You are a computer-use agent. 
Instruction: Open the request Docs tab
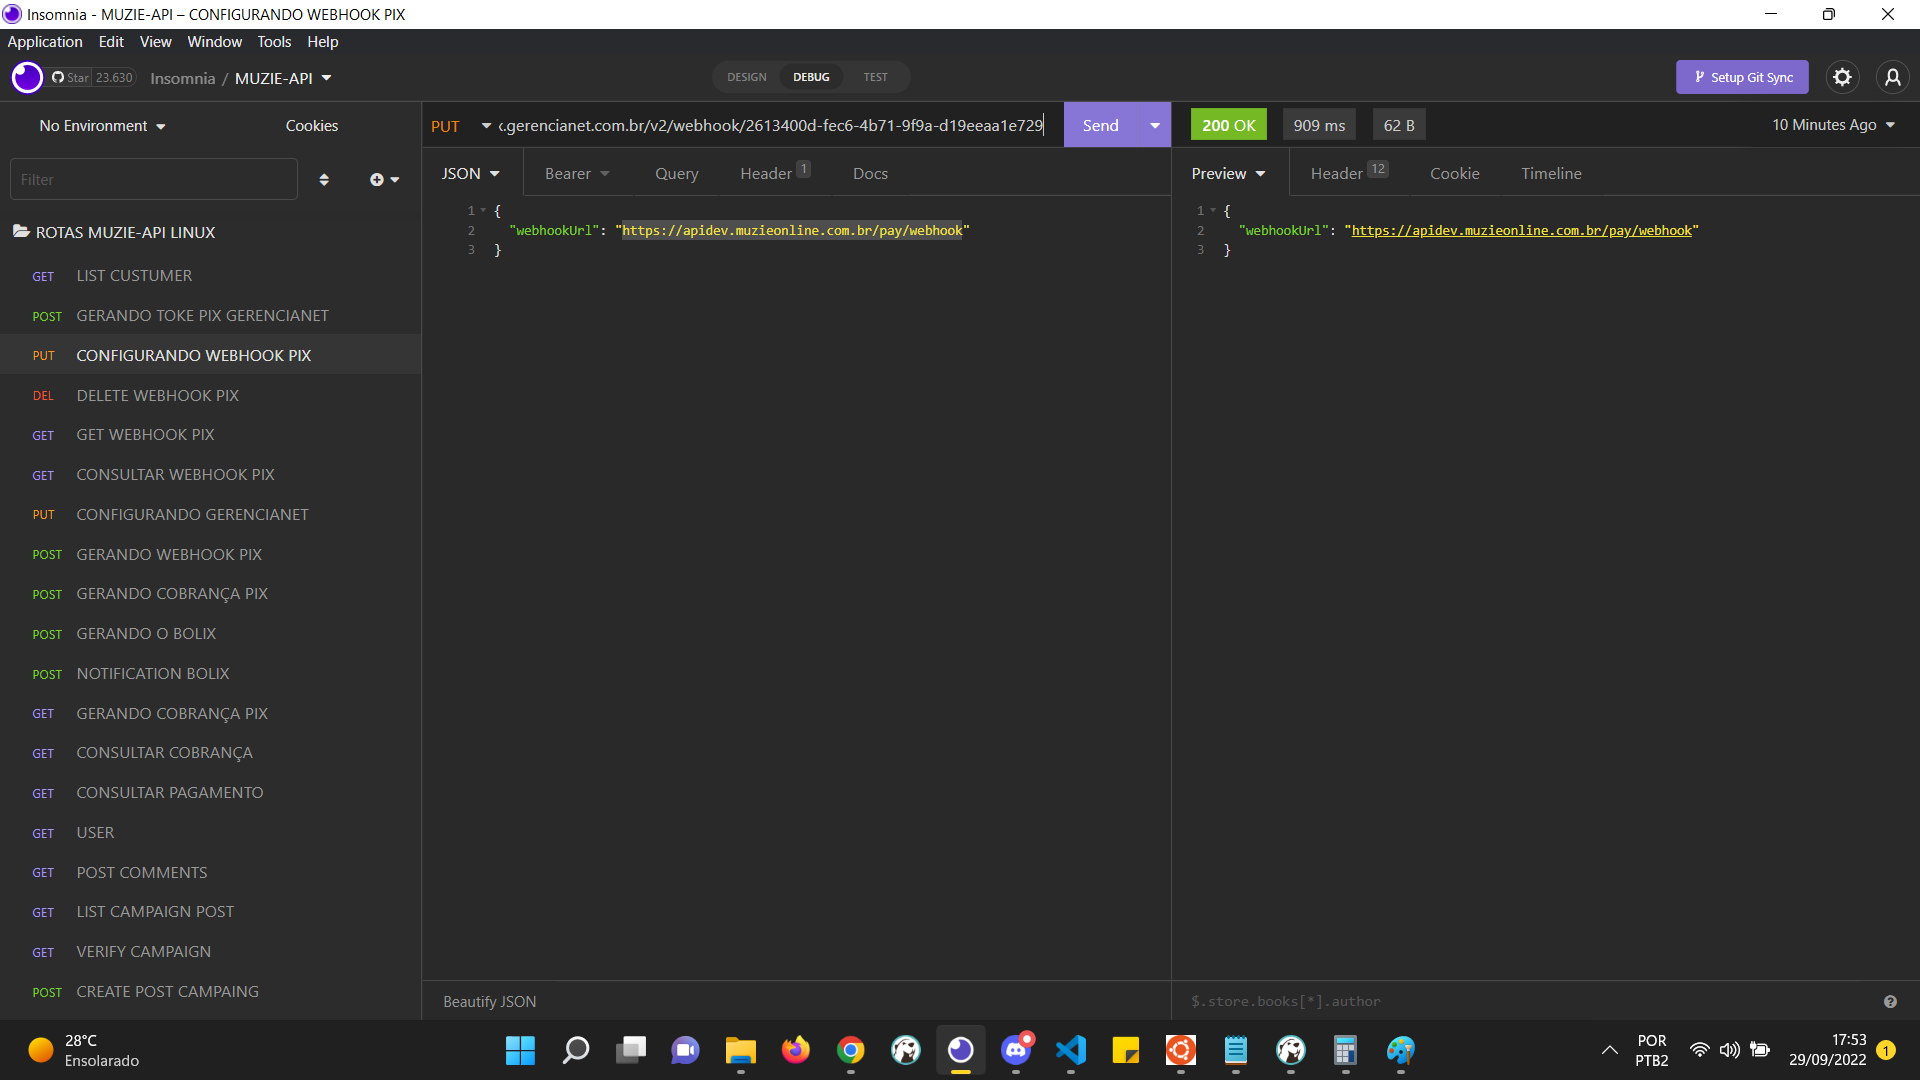click(x=870, y=173)
